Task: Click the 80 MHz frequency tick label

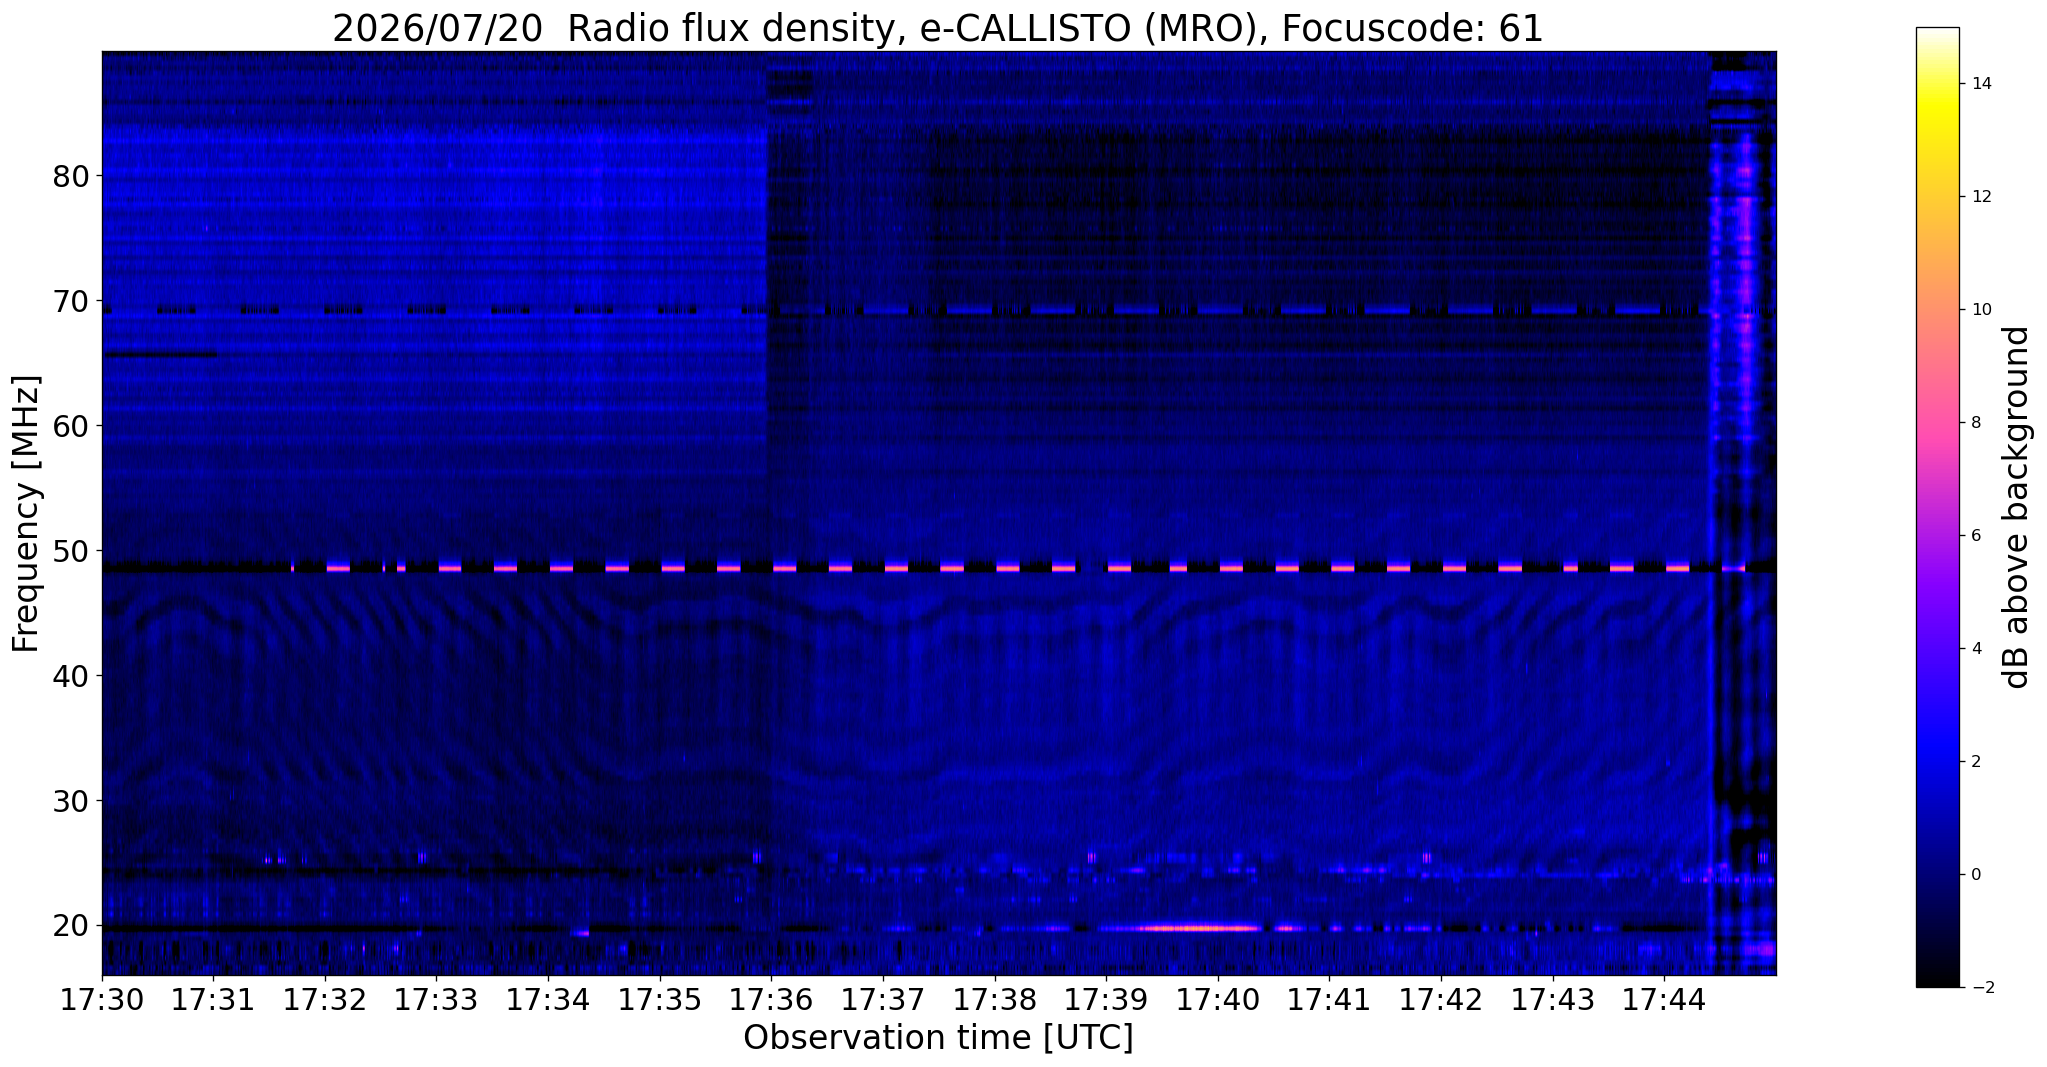Action: point(70,176)
